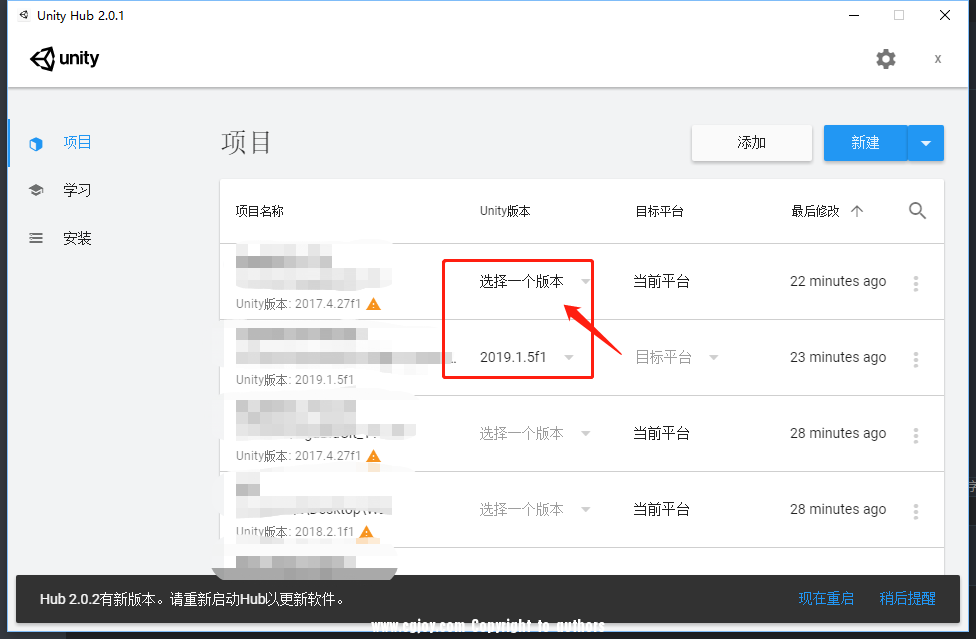This screenshot has height=639, width=976.
Task: Click 现在重启 link in update banner
Action: pyautogui.click(x=826, y=599)
